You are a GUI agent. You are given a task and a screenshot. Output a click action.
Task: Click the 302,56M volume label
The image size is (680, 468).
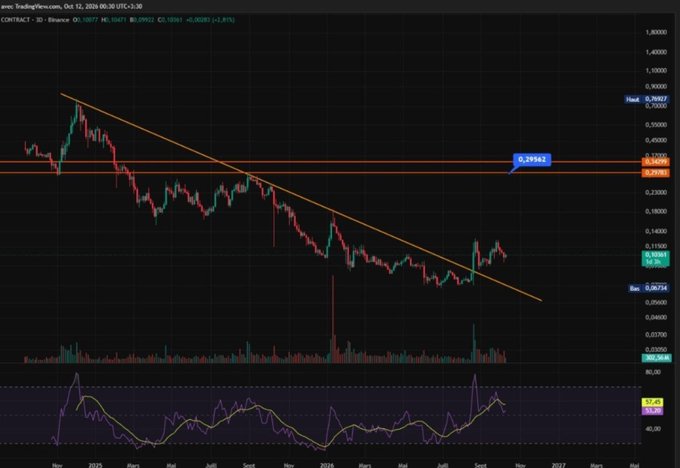656,358
